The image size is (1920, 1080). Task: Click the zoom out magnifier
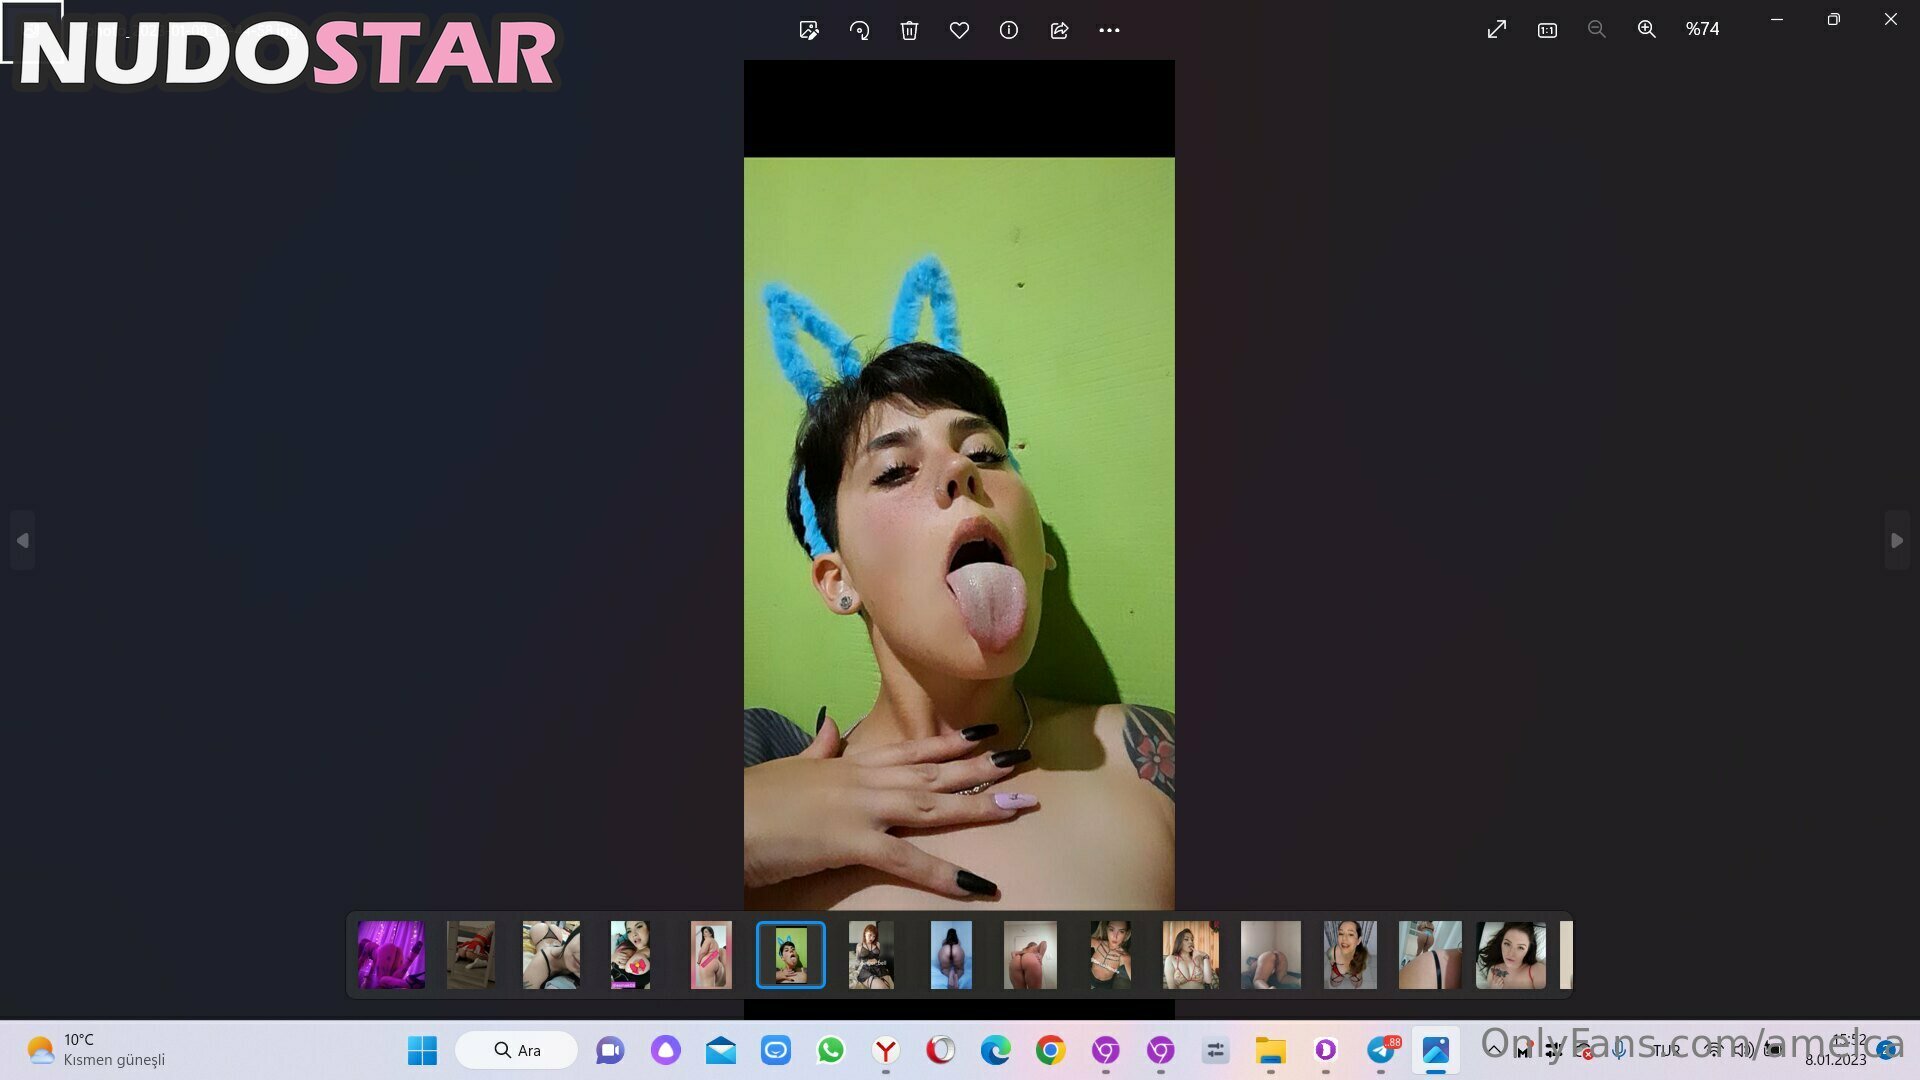coord(1596,30)
